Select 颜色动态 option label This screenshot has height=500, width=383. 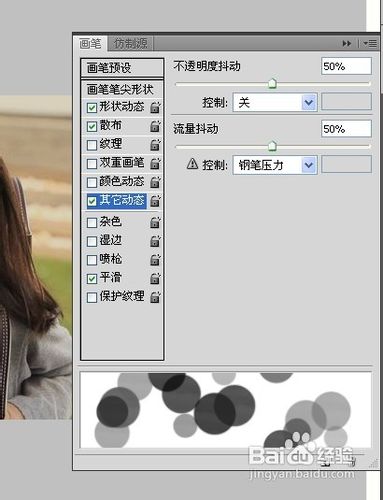click(x=122, y=181)
